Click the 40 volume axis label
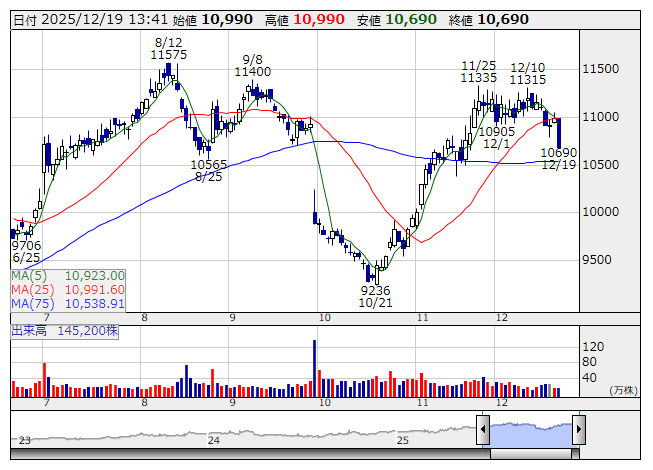 coord(589,378)
